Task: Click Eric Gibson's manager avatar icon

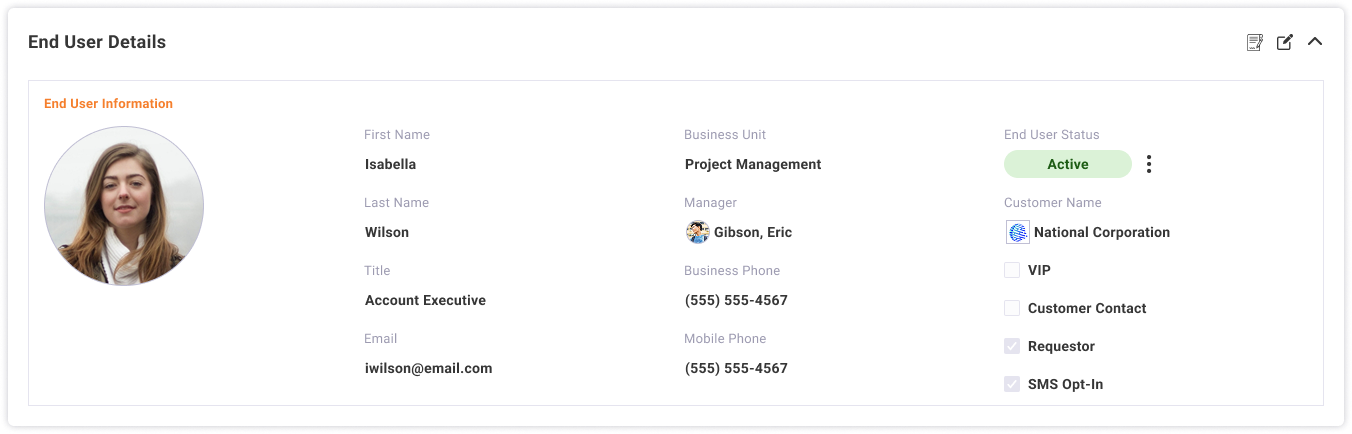Action: 697,232
